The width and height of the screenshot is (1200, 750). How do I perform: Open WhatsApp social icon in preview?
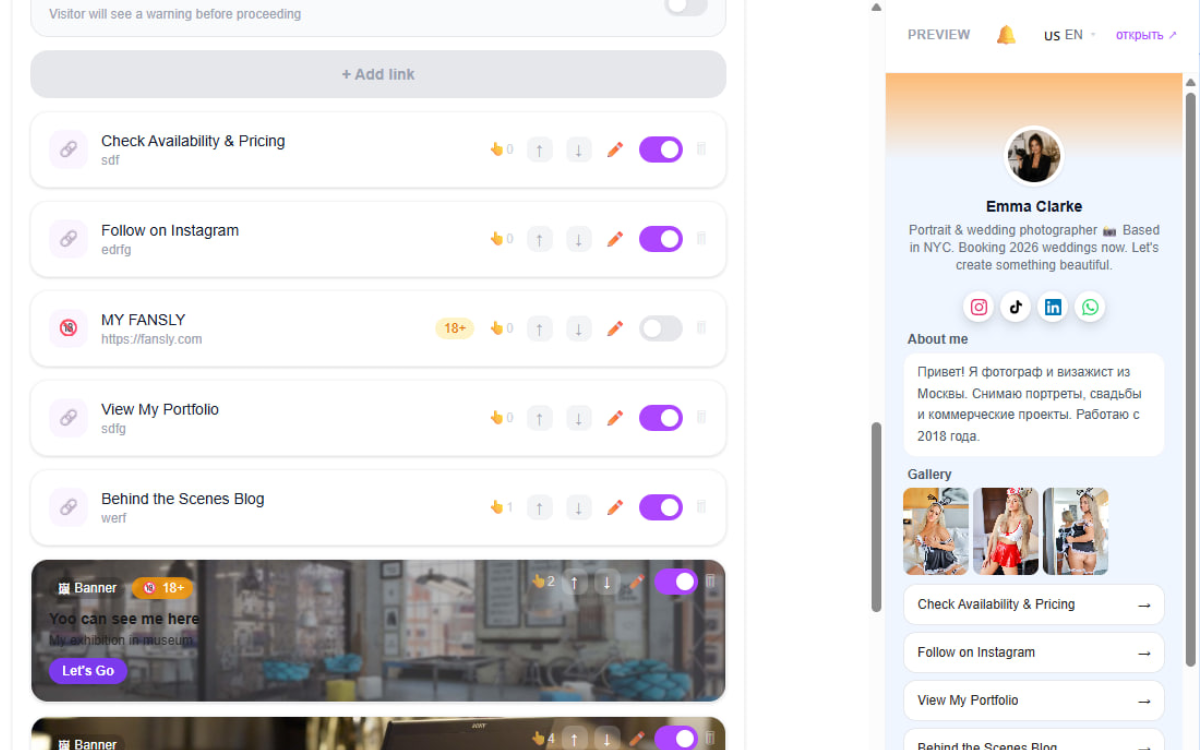pos(1090,307)
